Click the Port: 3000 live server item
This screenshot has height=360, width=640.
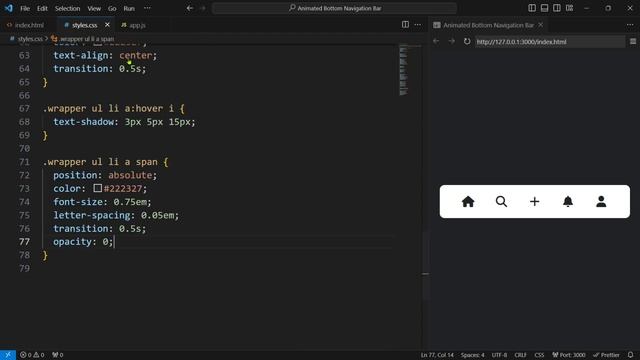(569, 355)
